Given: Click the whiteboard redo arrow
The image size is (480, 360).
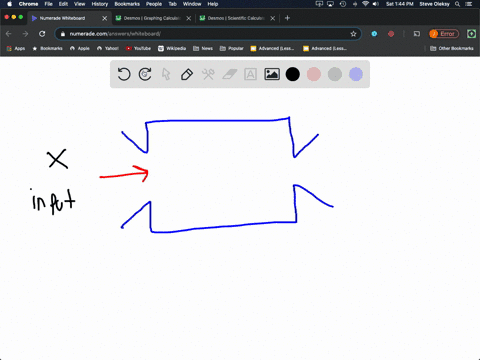Looking at the screenshot, I should [145, 74].
